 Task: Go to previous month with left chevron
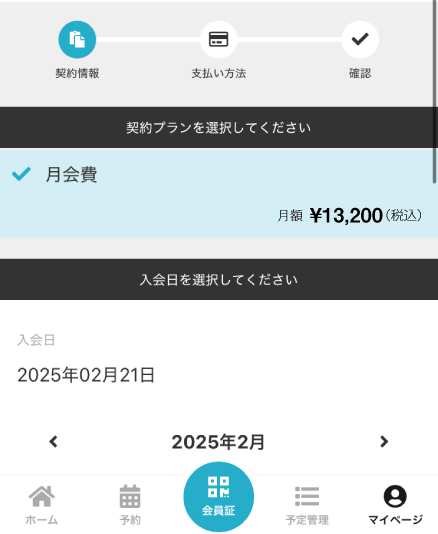[53, 442]
